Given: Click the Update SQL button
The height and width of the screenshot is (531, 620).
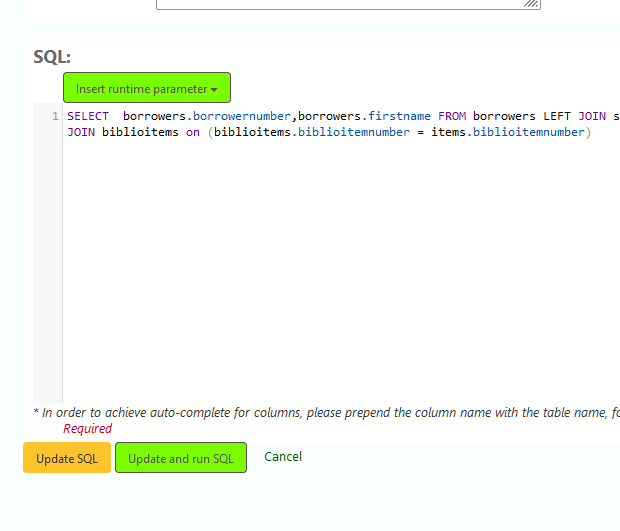Looking at the screenshot, I should (67, 458).
